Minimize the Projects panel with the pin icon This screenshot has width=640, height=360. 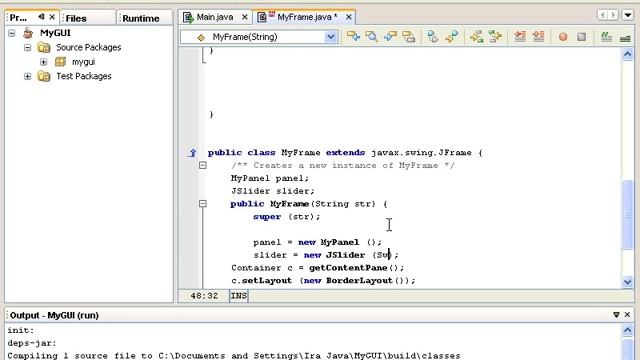[41, 17]
